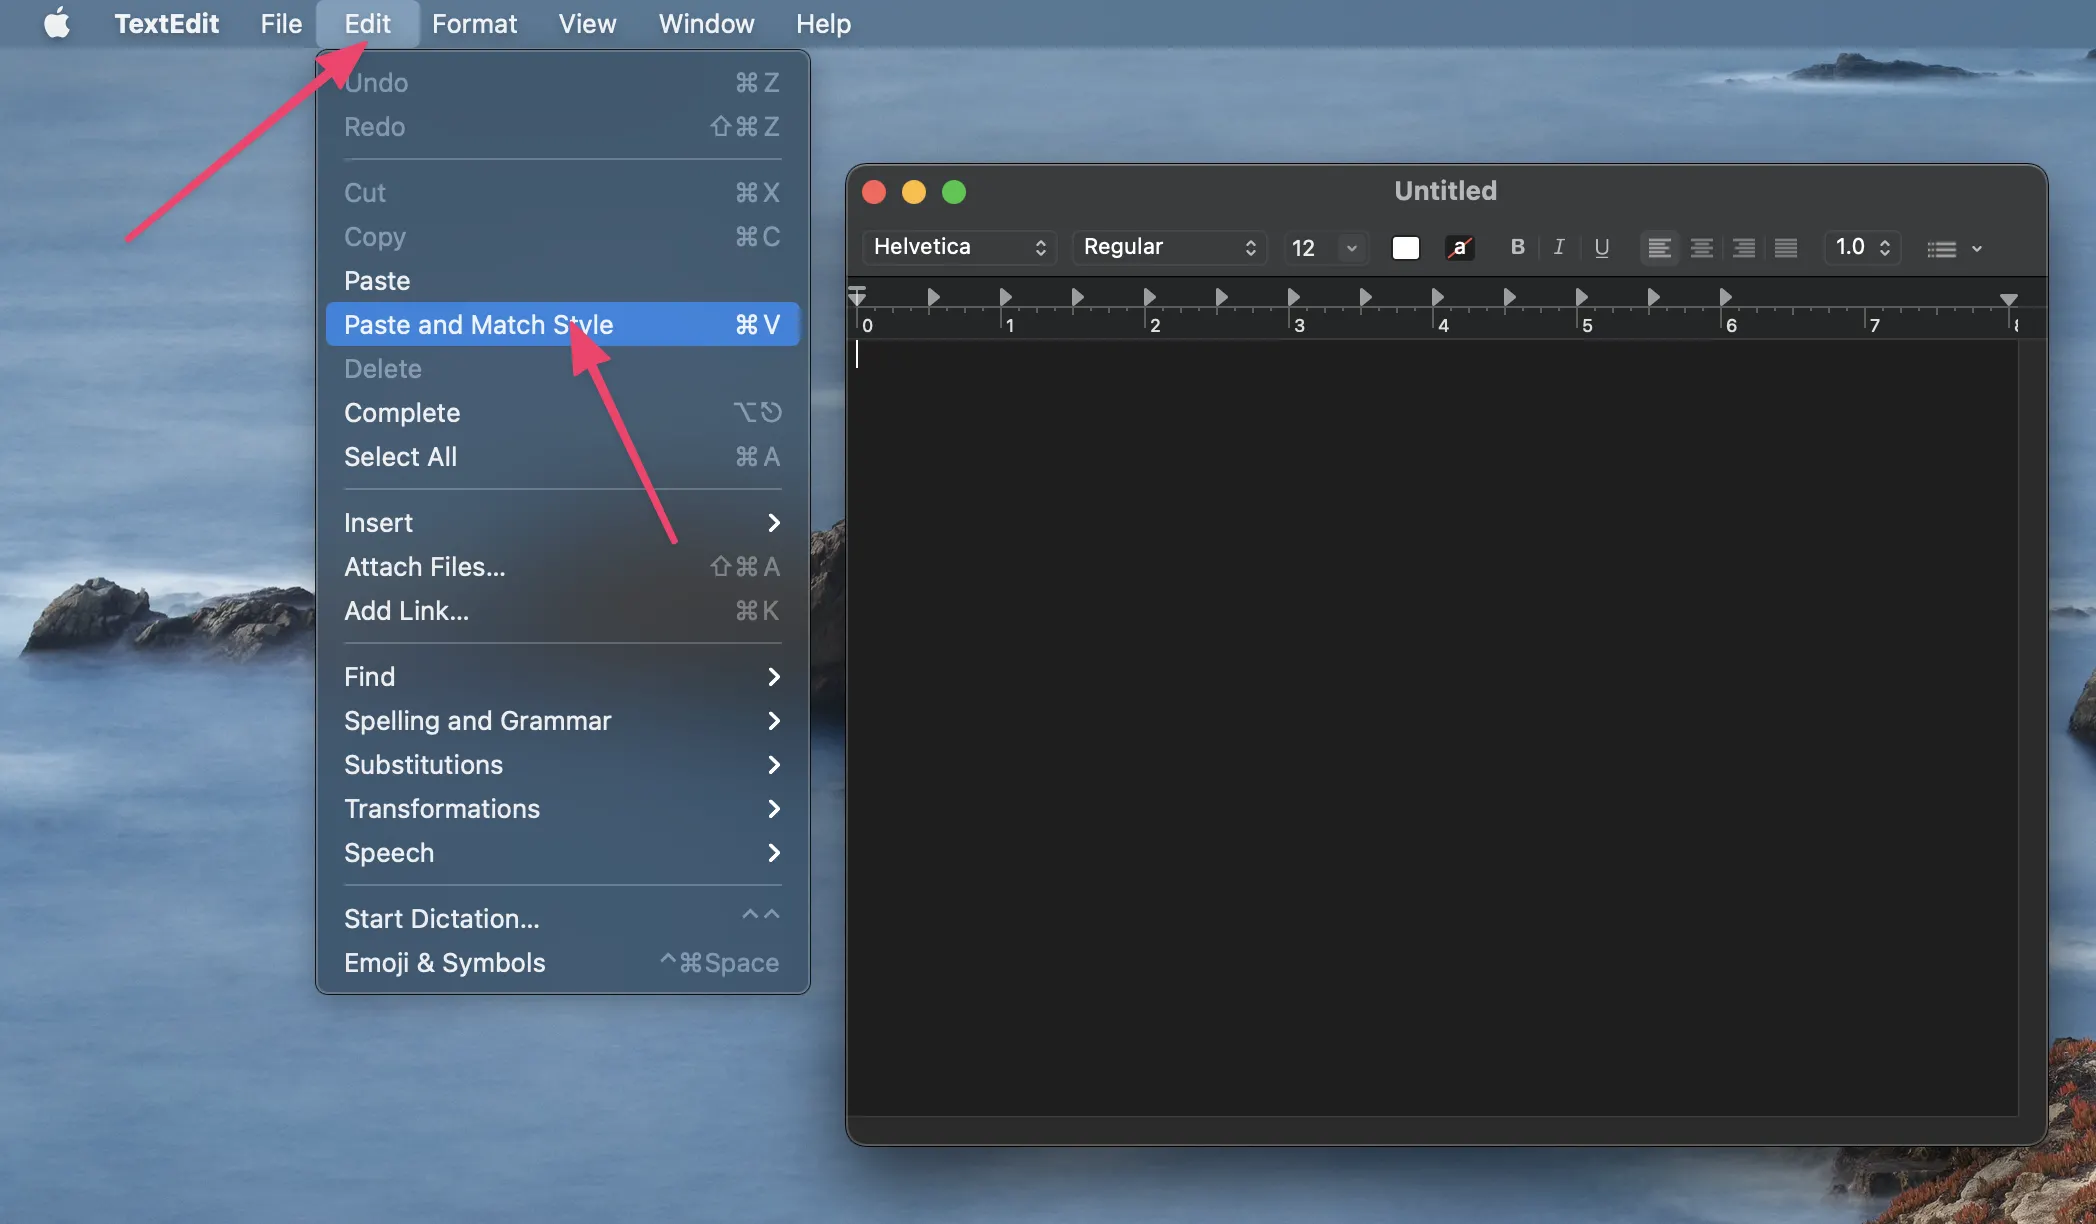Choose Paste and Match Style
The height and width of the screenshot is (1224, 2096).
(x=562, y=325)
